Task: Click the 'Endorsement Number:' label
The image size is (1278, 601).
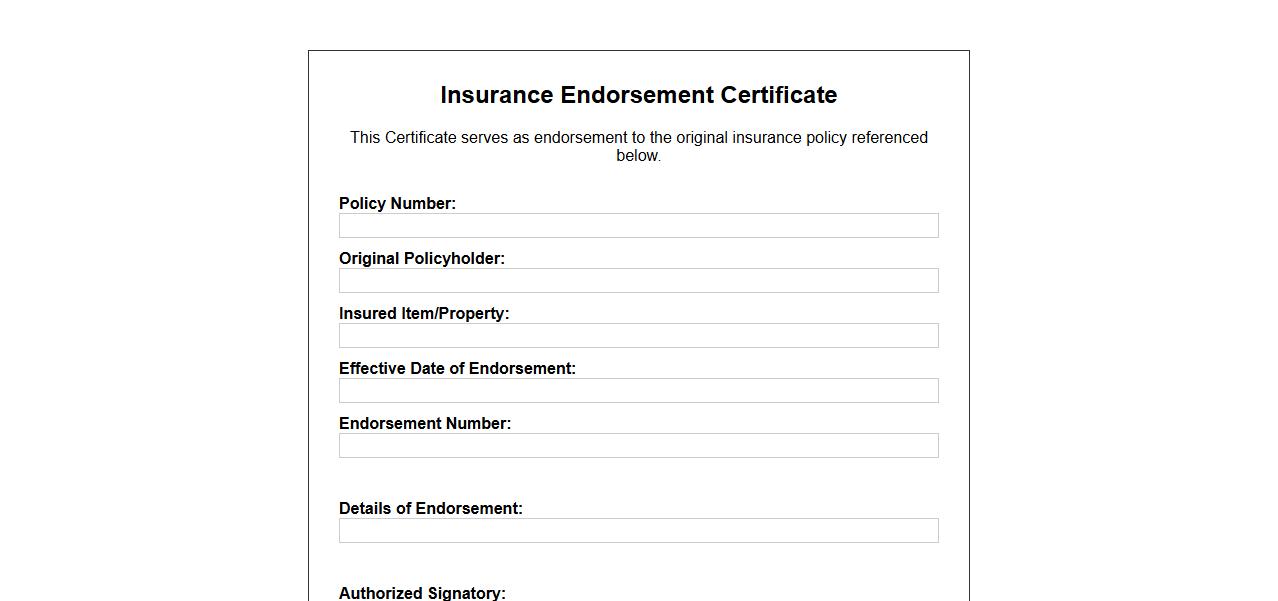Action: pos(425,423)
